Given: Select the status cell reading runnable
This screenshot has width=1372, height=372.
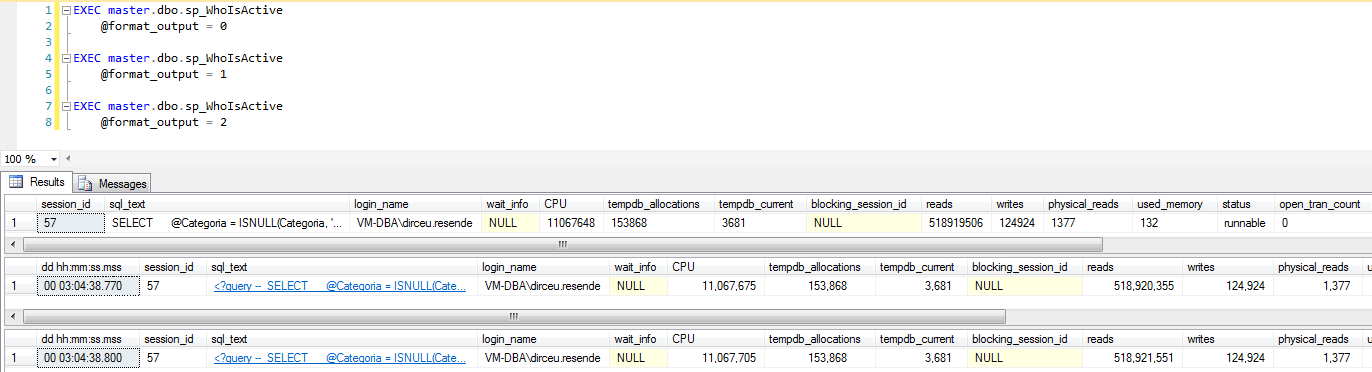Looking at the screenshot, I should tap(1246, 223).
